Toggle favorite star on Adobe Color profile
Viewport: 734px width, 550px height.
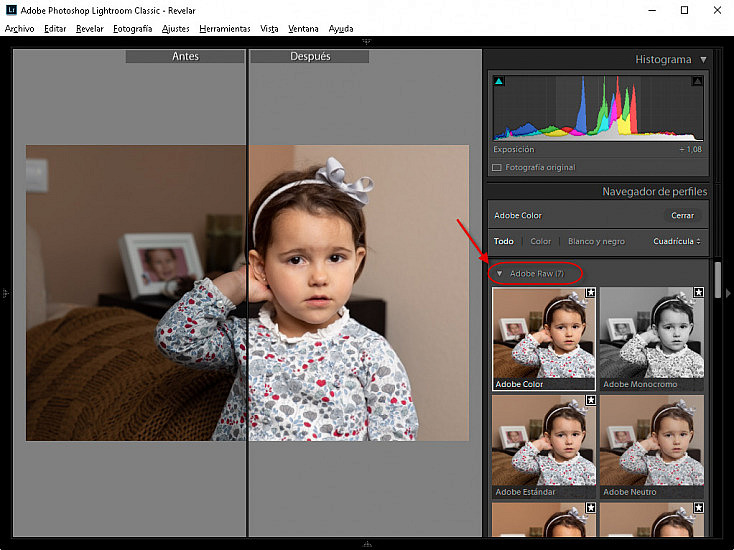click(x=591, y=293)
